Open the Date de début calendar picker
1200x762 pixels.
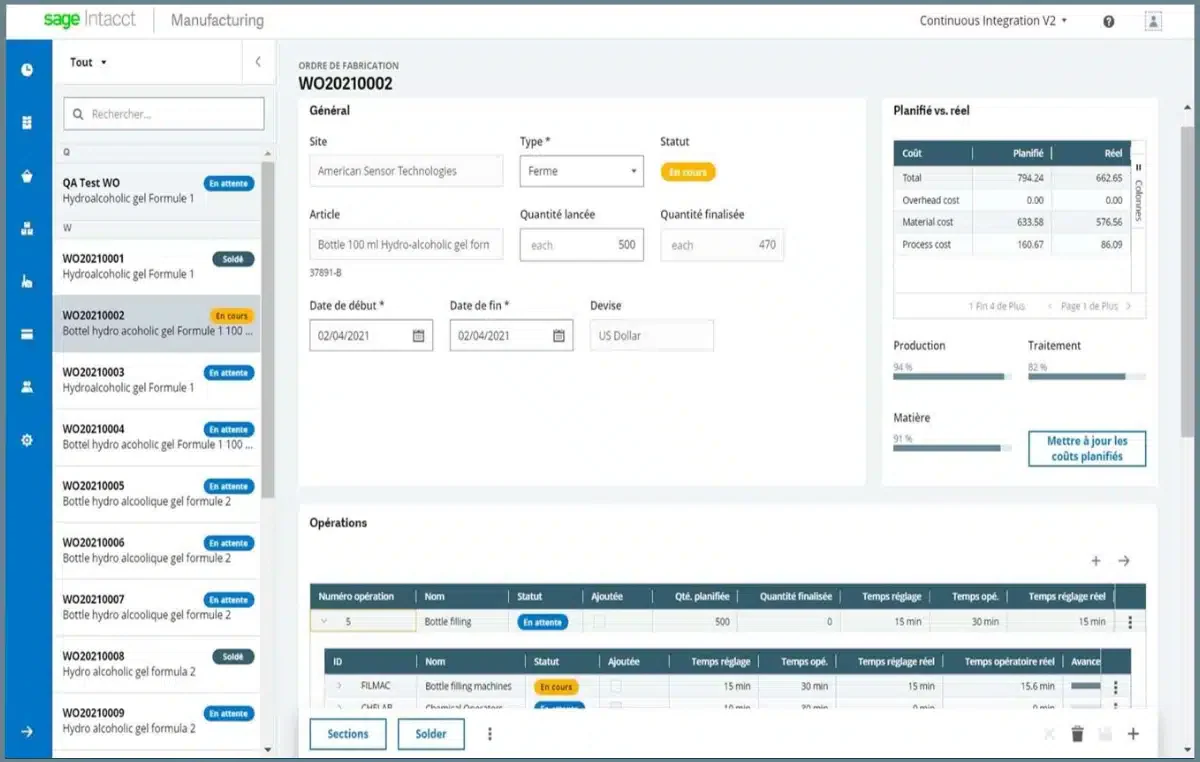tap(419, 336)
